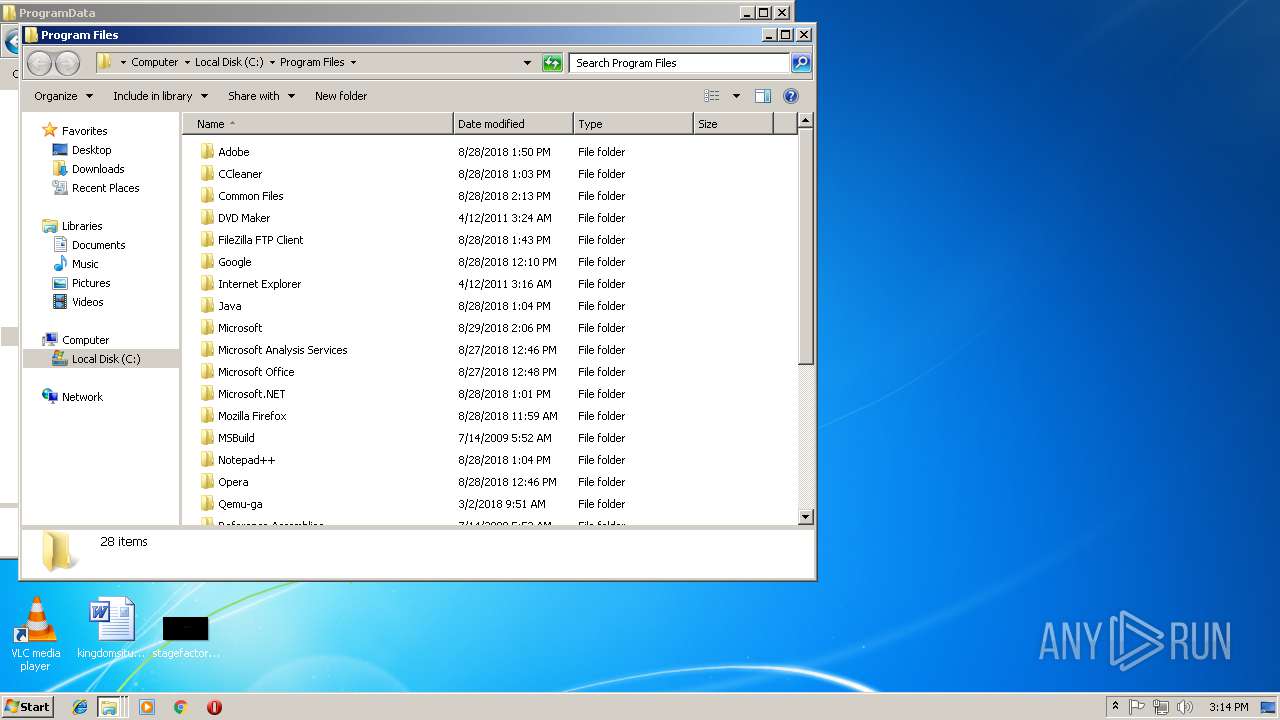This screenshot has width=1280, height=720.
Task: Click the scroll down arrow of file list
Action: [806, 517]
